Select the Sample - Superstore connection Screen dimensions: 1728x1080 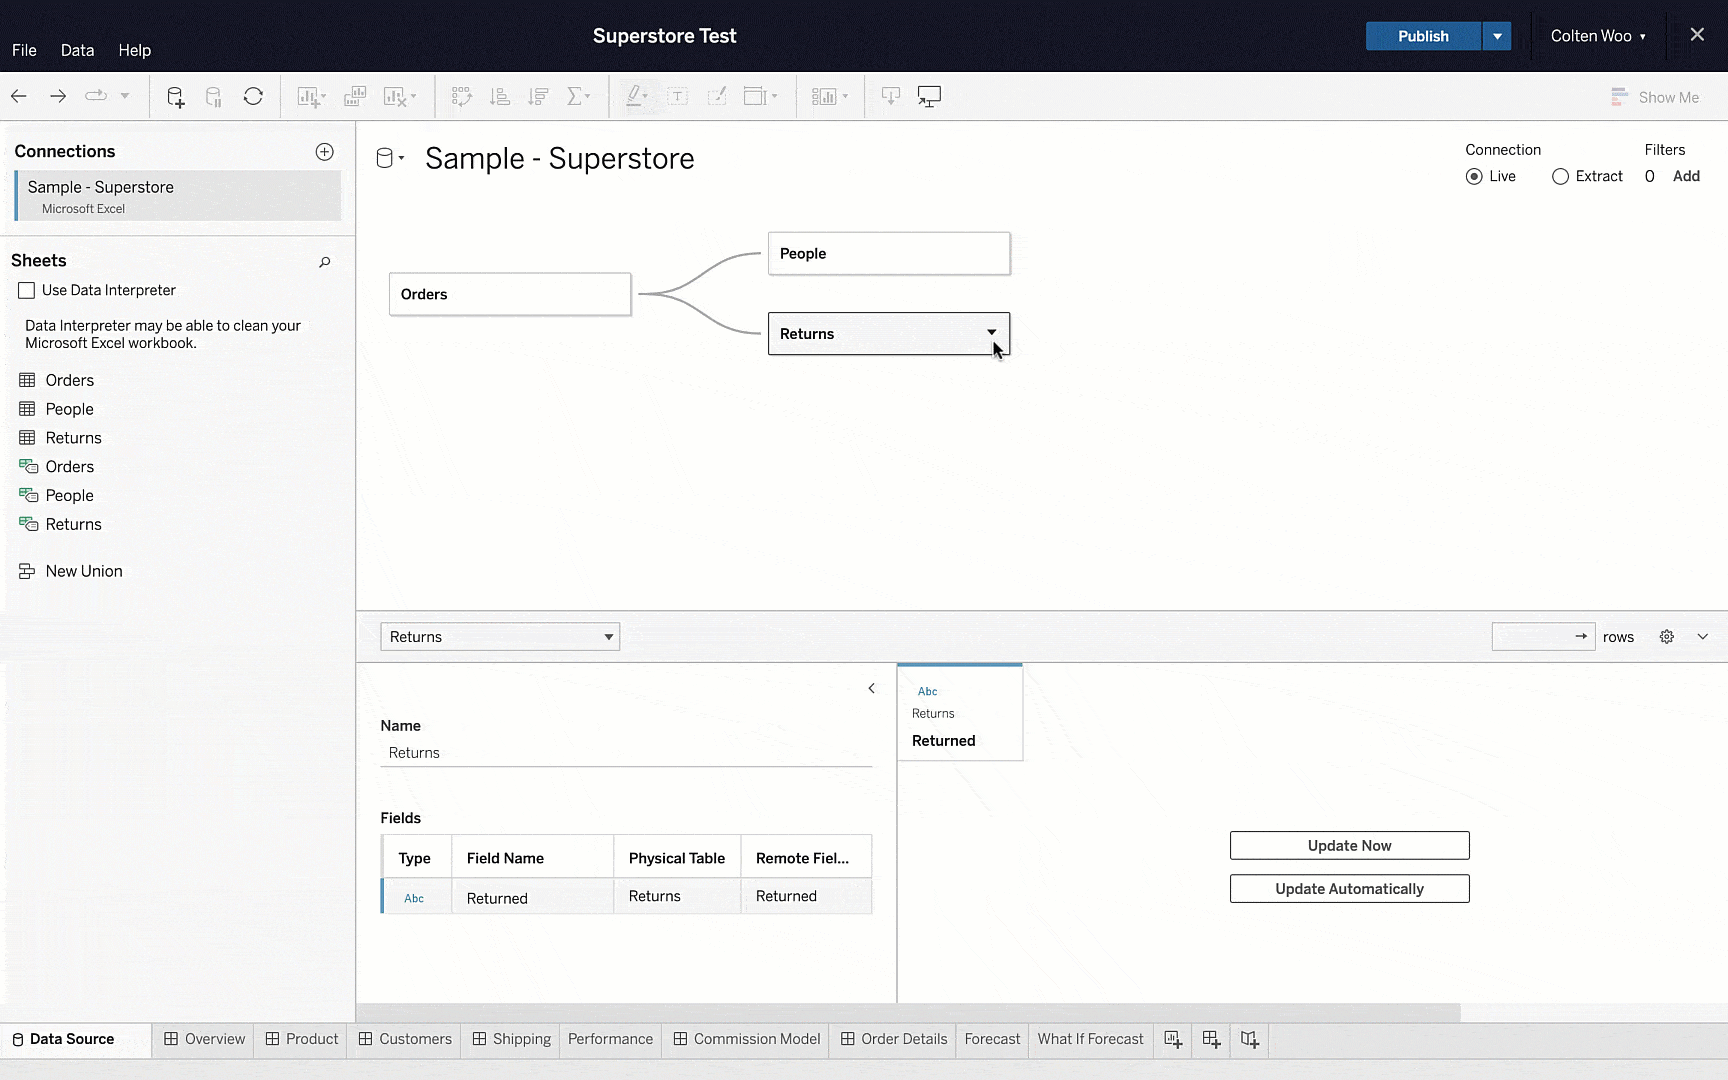[178, 196]
